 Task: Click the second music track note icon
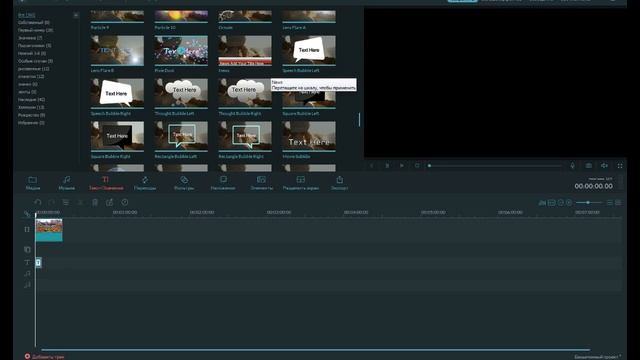coord(27,285)
